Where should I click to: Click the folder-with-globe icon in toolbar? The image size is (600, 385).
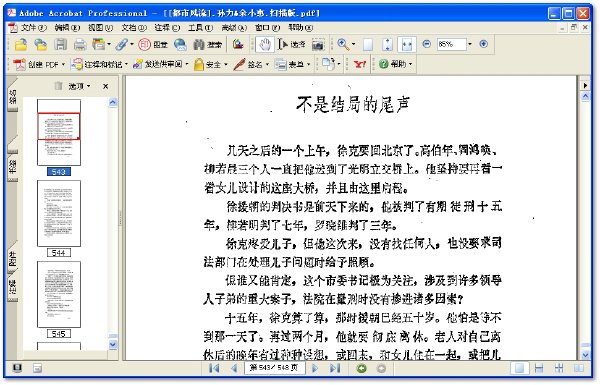(x=40, y=45)
